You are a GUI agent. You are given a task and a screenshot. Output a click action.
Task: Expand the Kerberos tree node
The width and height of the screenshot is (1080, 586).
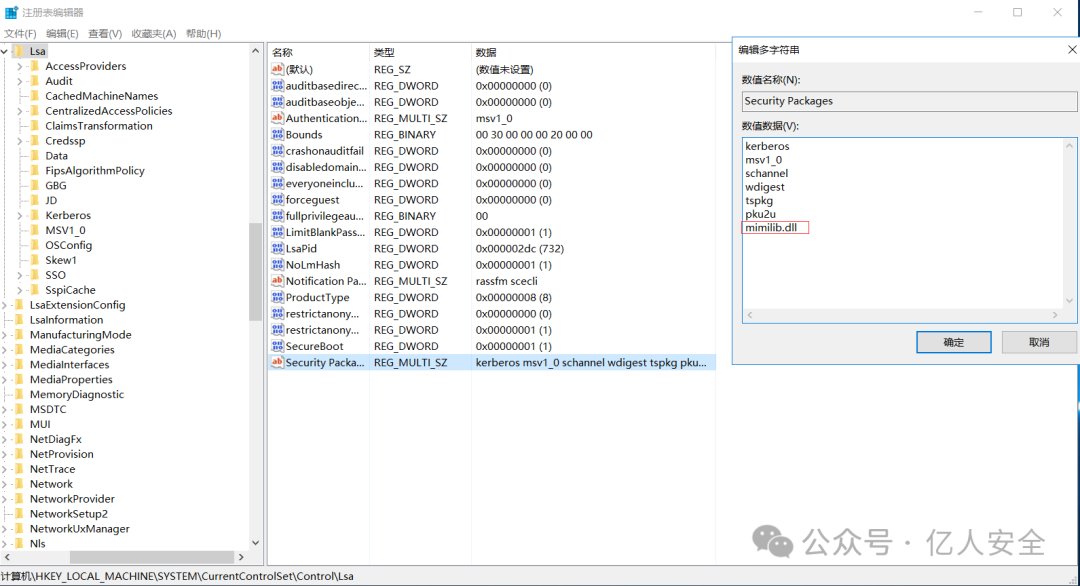coord(20,216)
